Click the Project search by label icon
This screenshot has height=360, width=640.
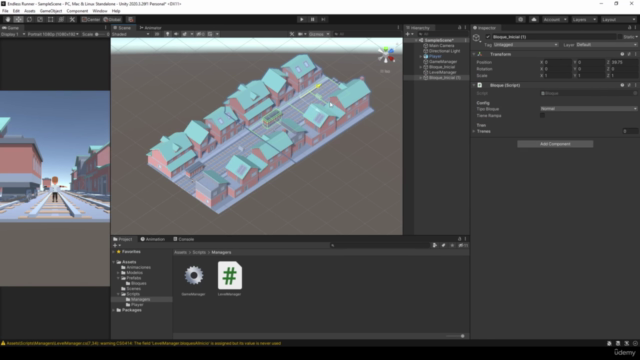[x=443, y=245]
